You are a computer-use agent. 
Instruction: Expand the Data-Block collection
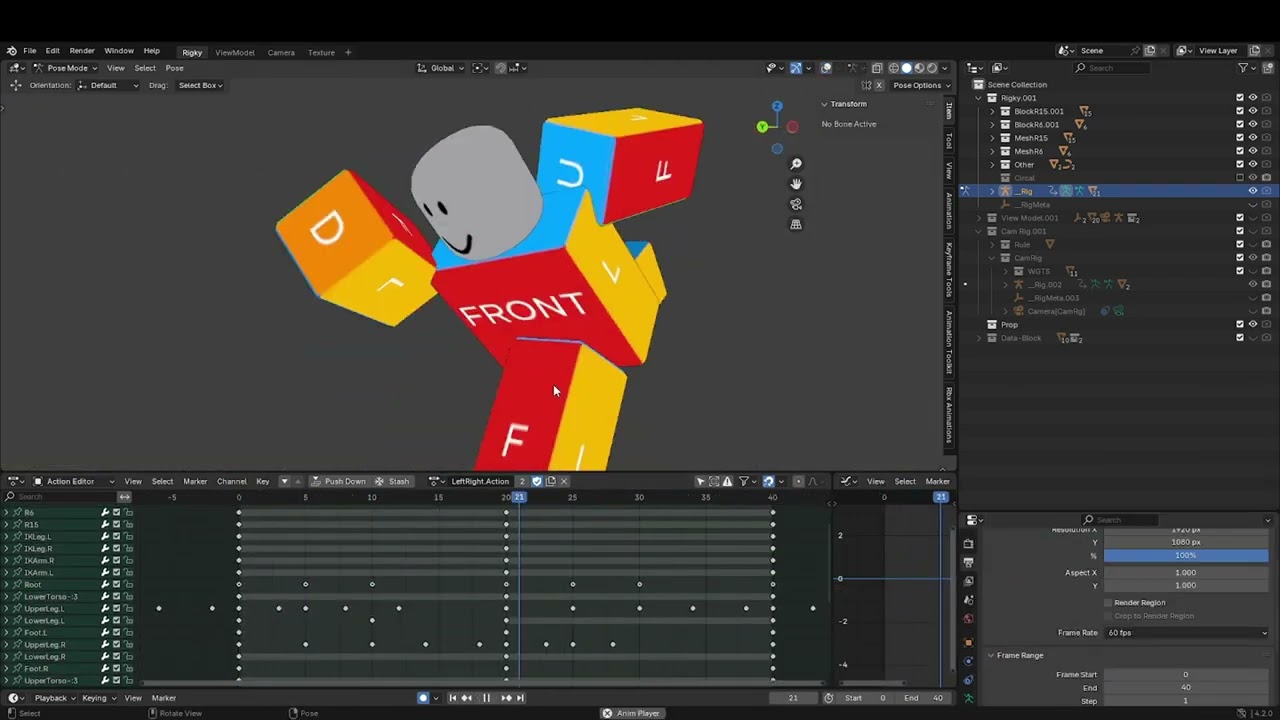point(979,338)
